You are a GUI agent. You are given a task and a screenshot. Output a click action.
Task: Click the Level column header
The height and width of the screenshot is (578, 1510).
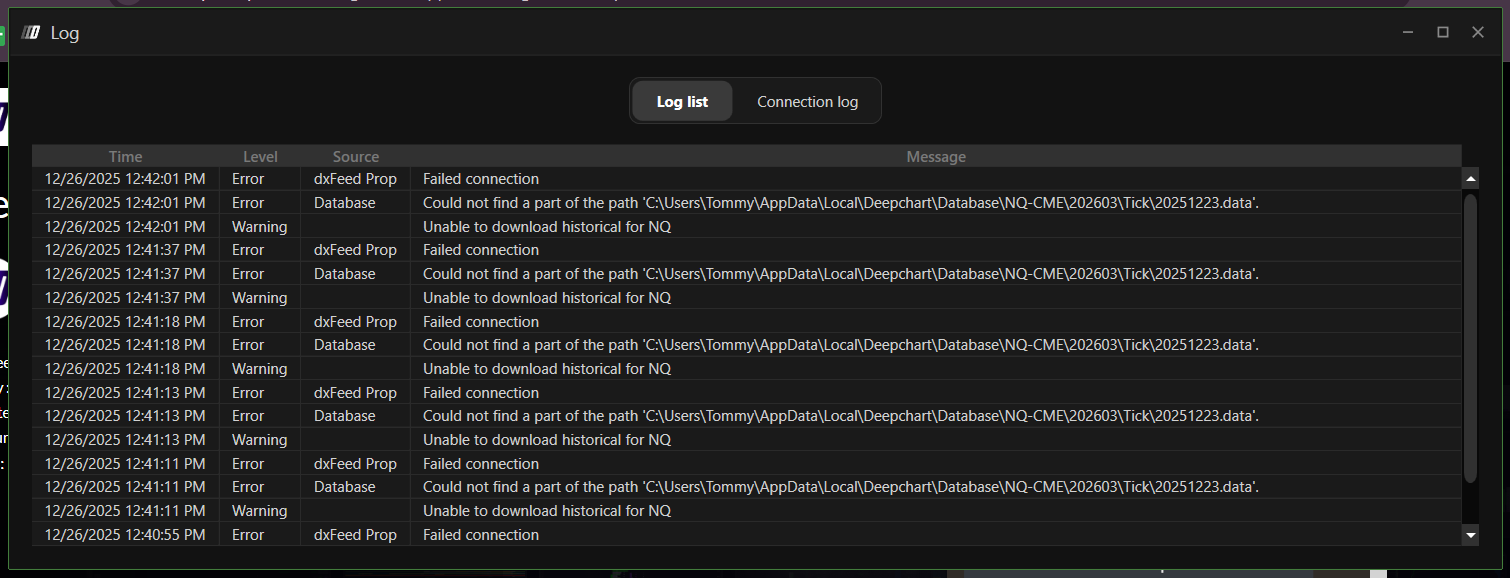(x=260, y=157)
